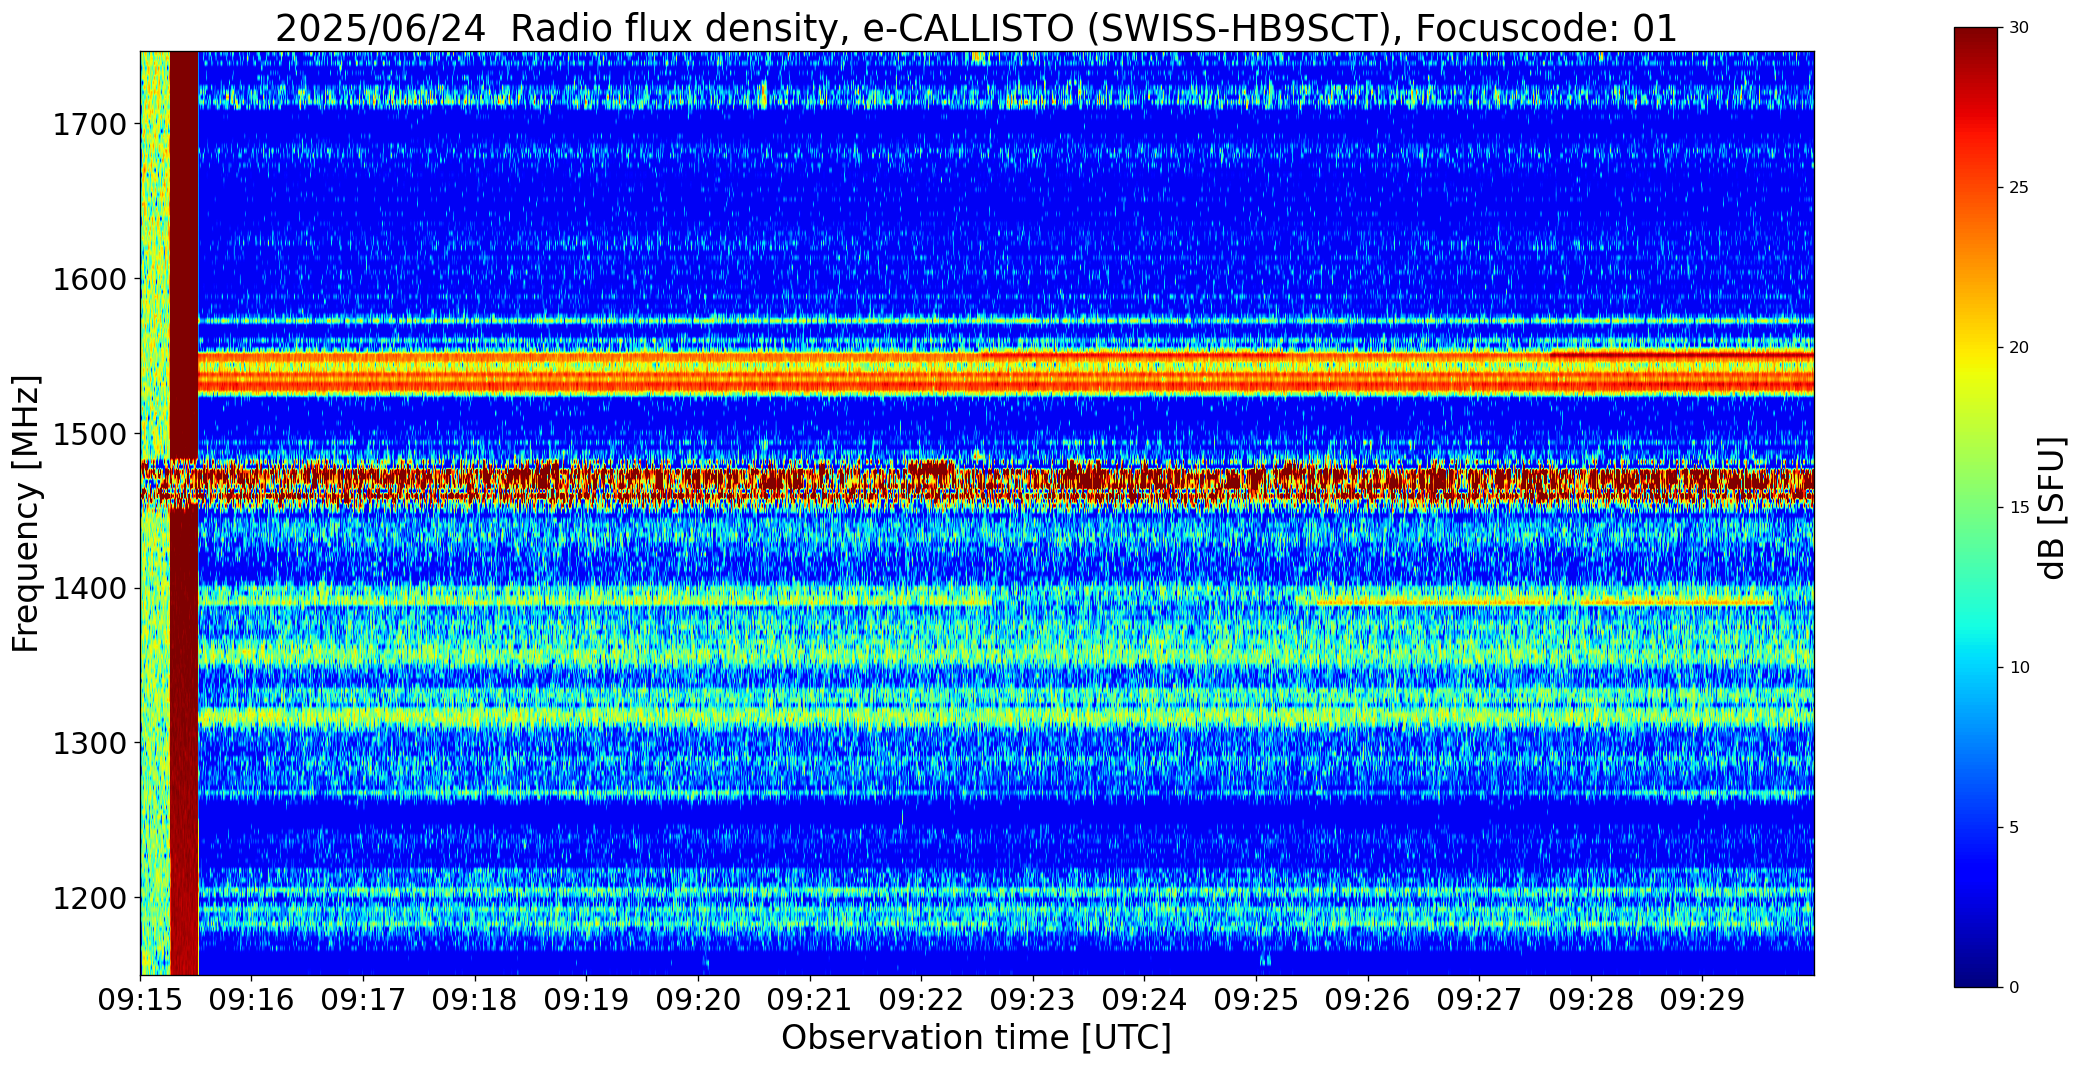
Task: Click the 09:15 time tick label
Action: tap(140, 1000)
